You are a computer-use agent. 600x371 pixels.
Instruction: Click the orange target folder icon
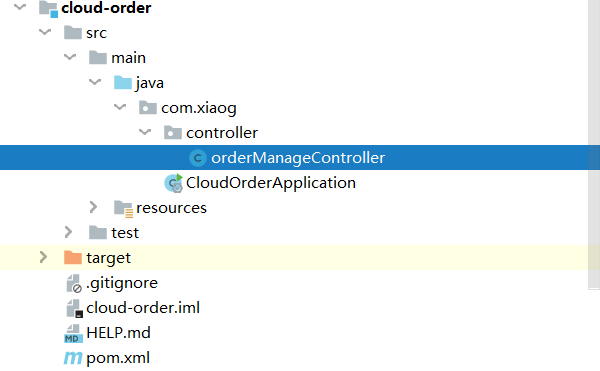[x=73, y=258]
